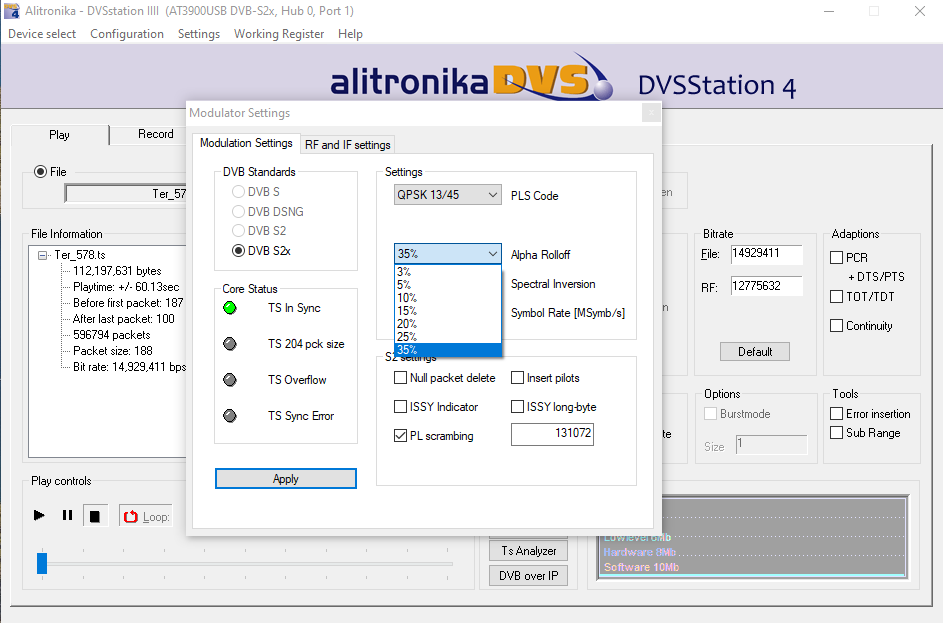Image resolution: width=943 pixels, height=623 pixels.
Task: Click the TS 204 pck size indicator
Action: click(230, 344)
